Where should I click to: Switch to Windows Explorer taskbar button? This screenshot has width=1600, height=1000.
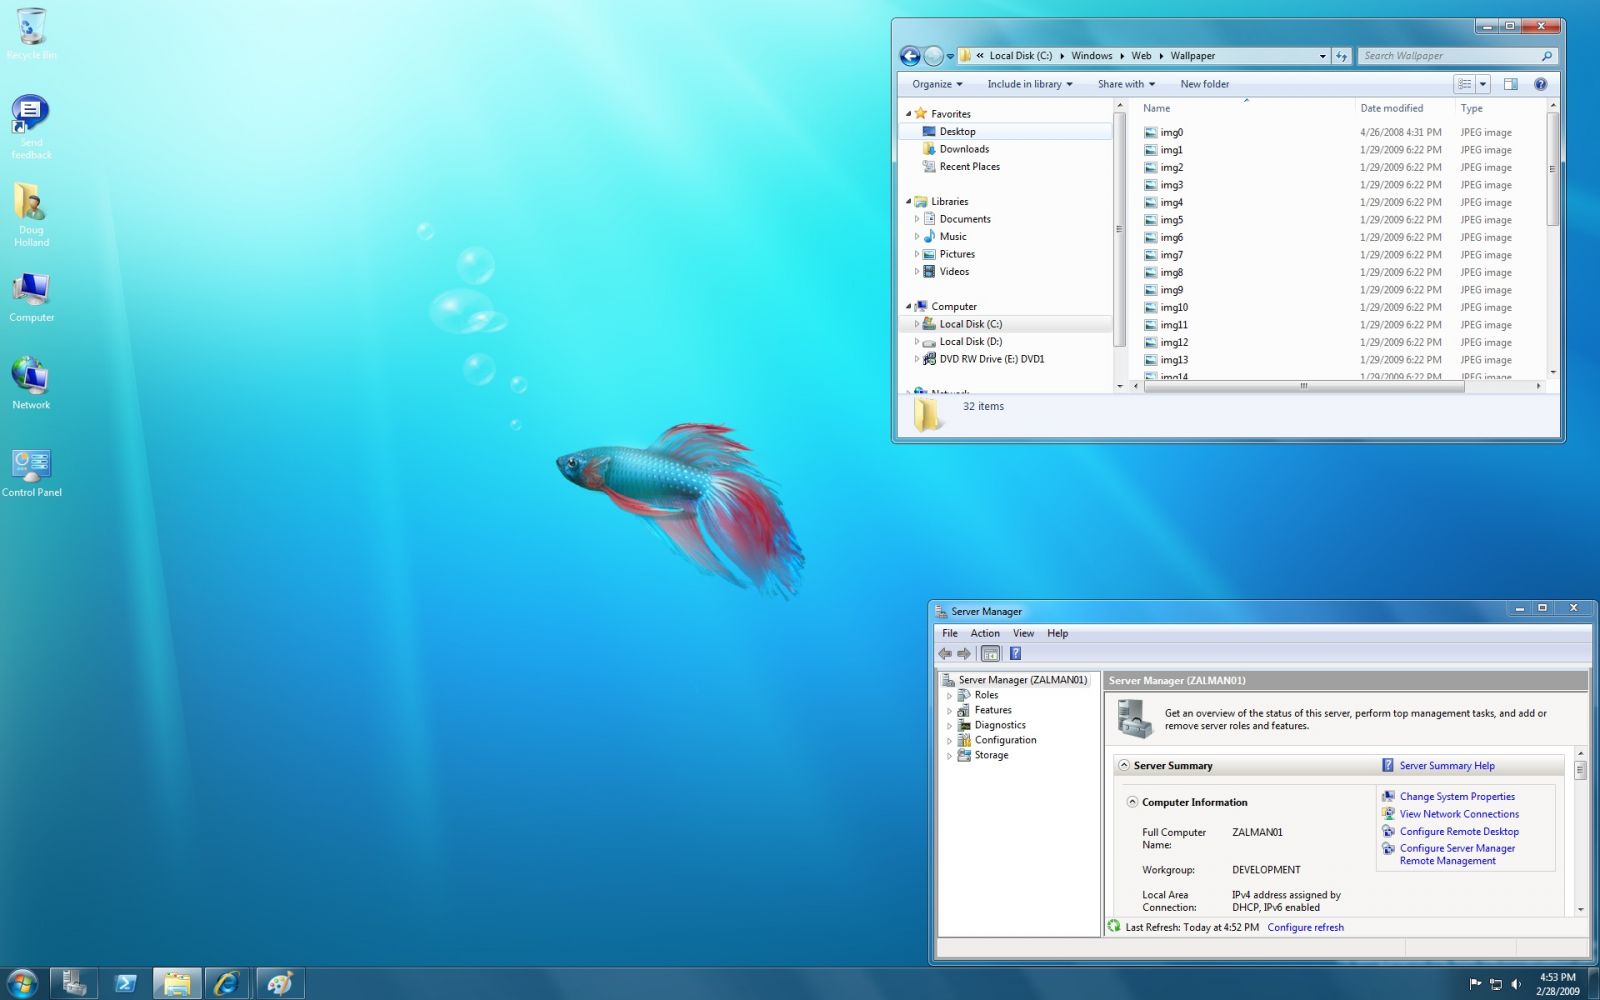178,983
